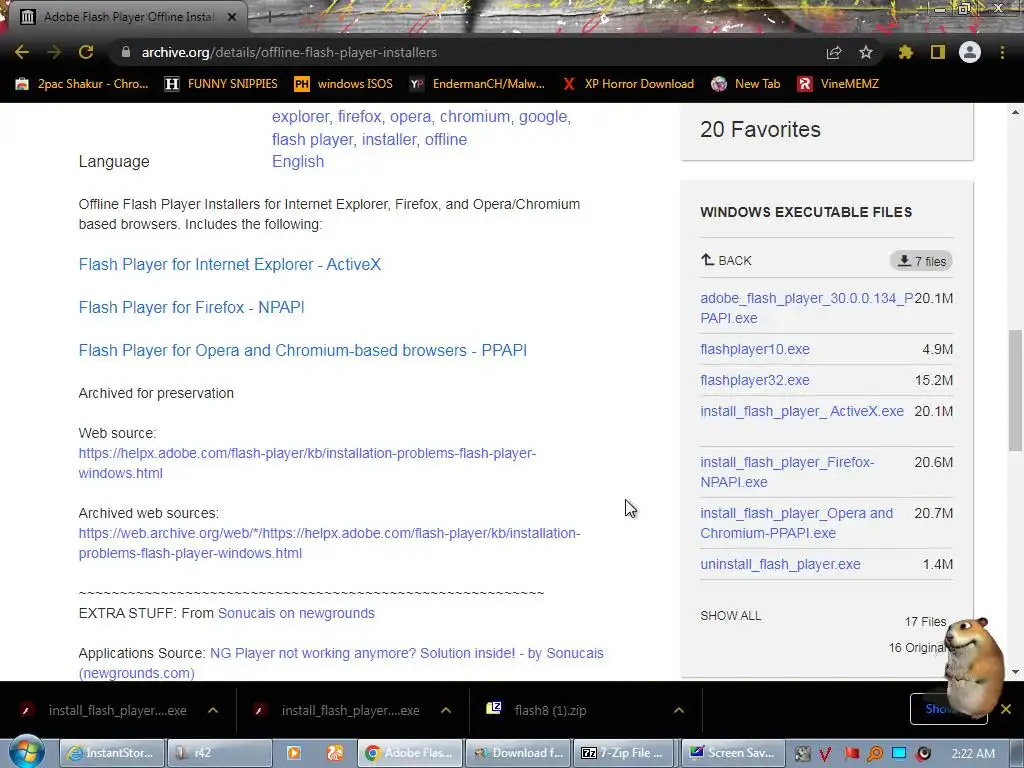Select the Adobe Flash Player Offline Installer tab

point(127,17)
